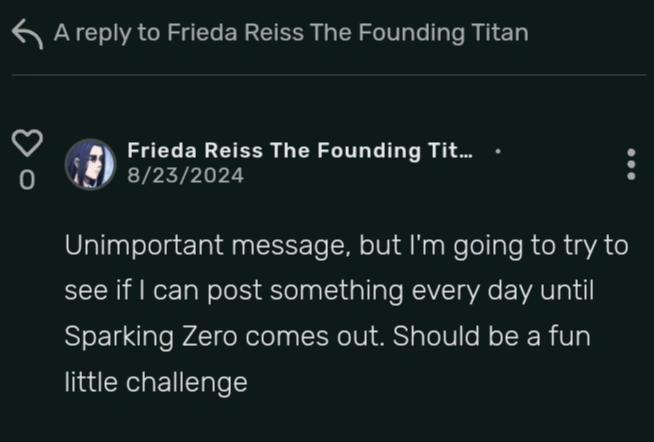The image size is (654, 442).
Task: Click the like count showing 0
Action: 27,180
